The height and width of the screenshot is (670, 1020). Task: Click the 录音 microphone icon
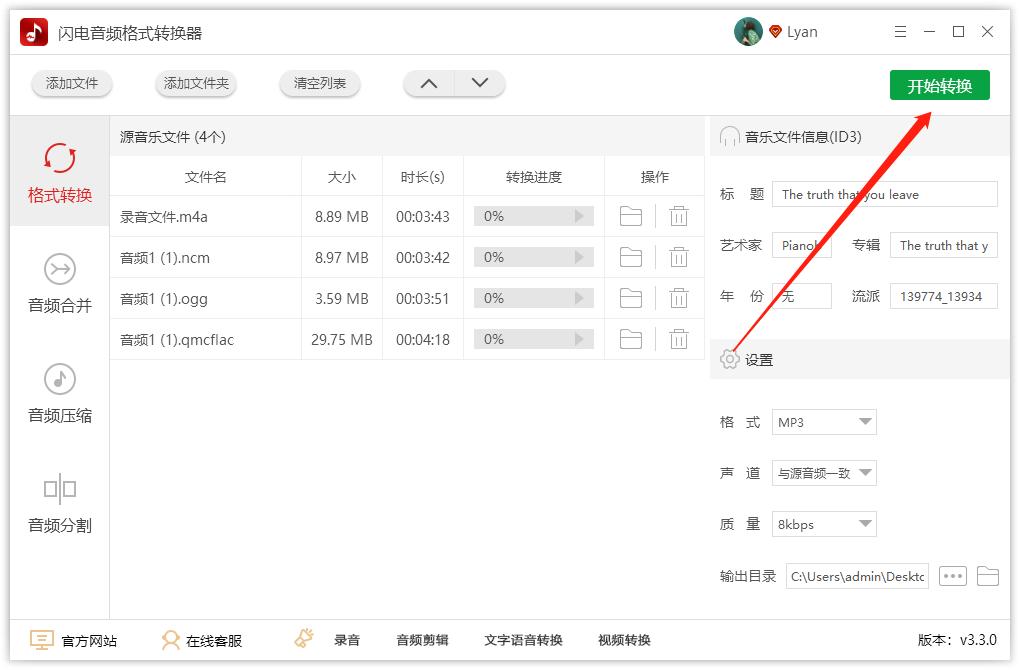[x=304, y=639]
